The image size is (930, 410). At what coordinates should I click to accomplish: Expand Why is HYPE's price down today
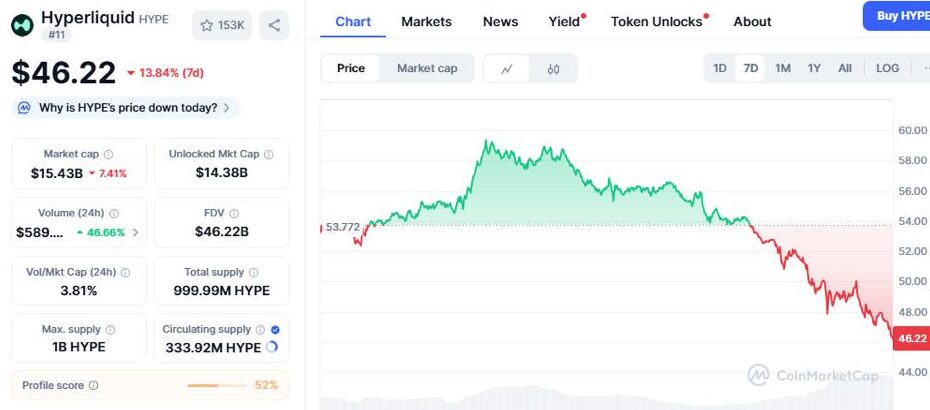[126, 107]
